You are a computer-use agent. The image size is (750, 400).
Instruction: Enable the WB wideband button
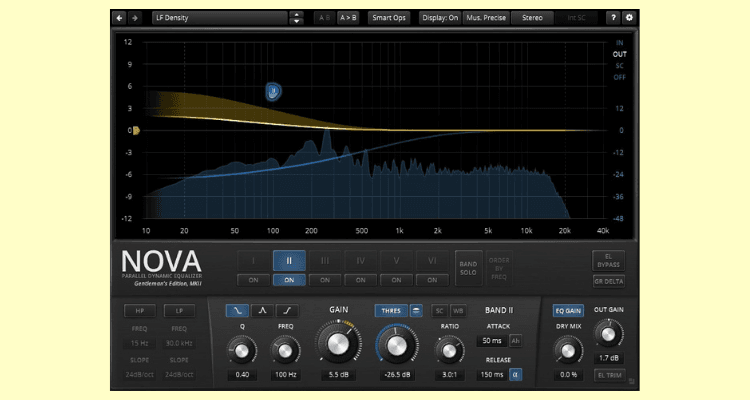pos(458,311)
